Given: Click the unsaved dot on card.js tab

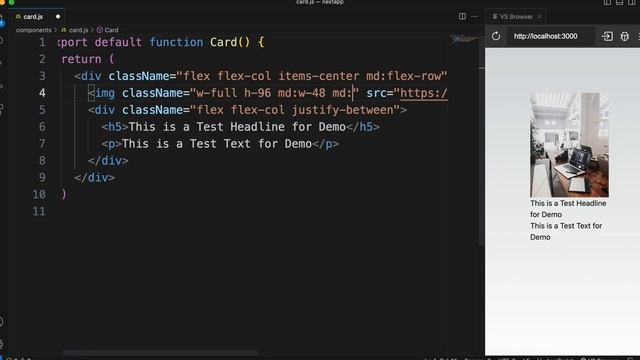Looking at the screenshot, I should pyautogui.click(x=58, y=17).
